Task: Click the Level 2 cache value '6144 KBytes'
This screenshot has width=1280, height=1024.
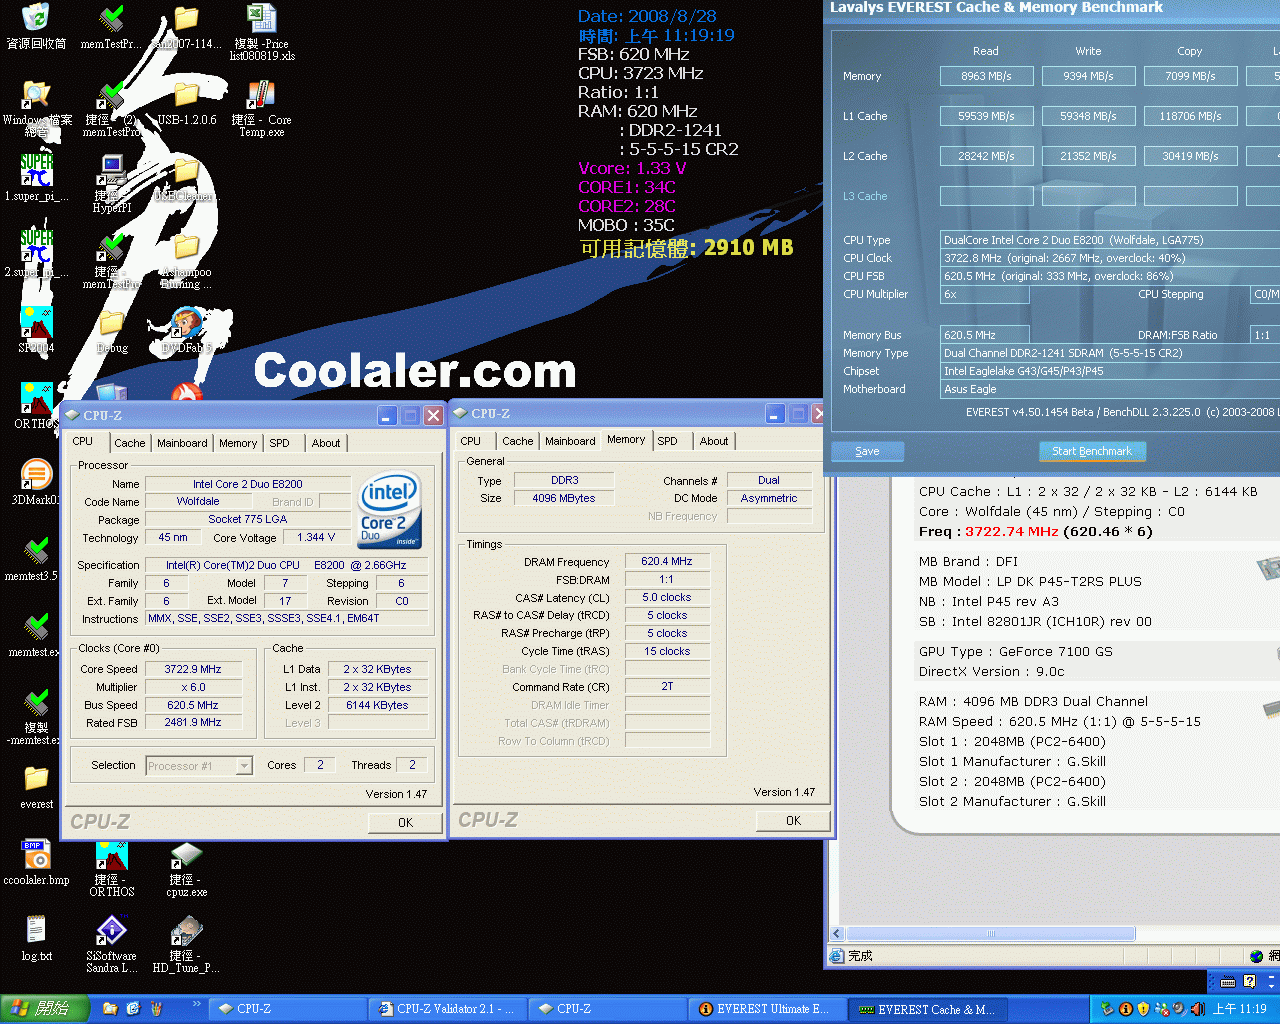Action: pos(377,705)
